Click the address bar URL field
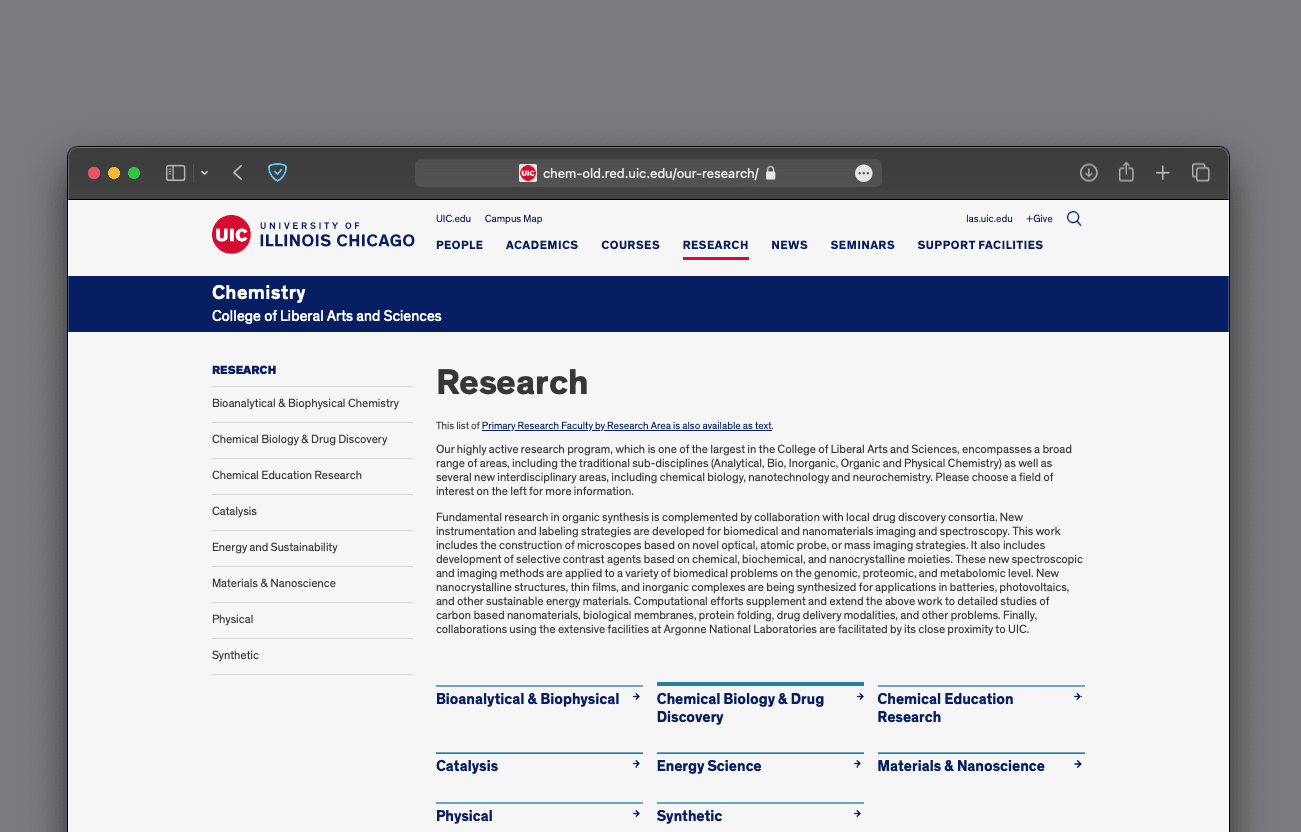1301x832 pixels. [x=648, y=173]
